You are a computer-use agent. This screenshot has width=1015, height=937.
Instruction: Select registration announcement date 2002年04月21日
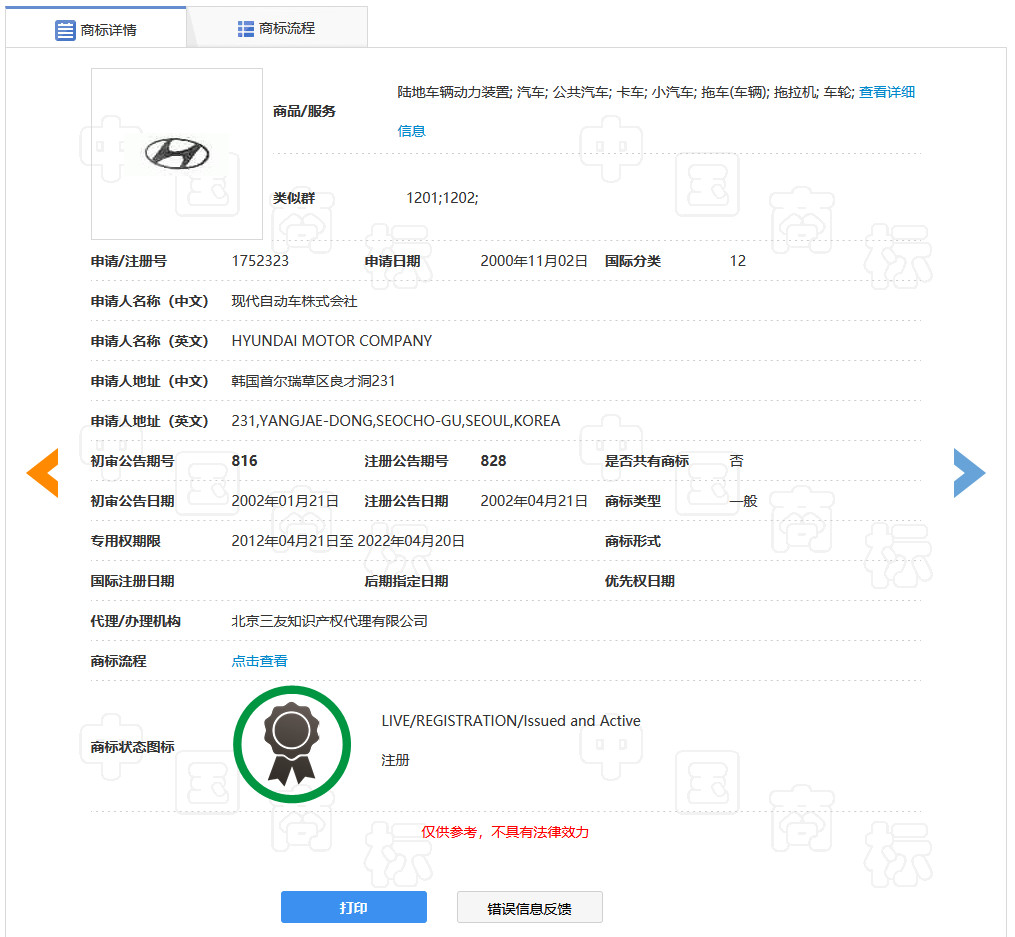pyautogui.click(x=534, y=501)
